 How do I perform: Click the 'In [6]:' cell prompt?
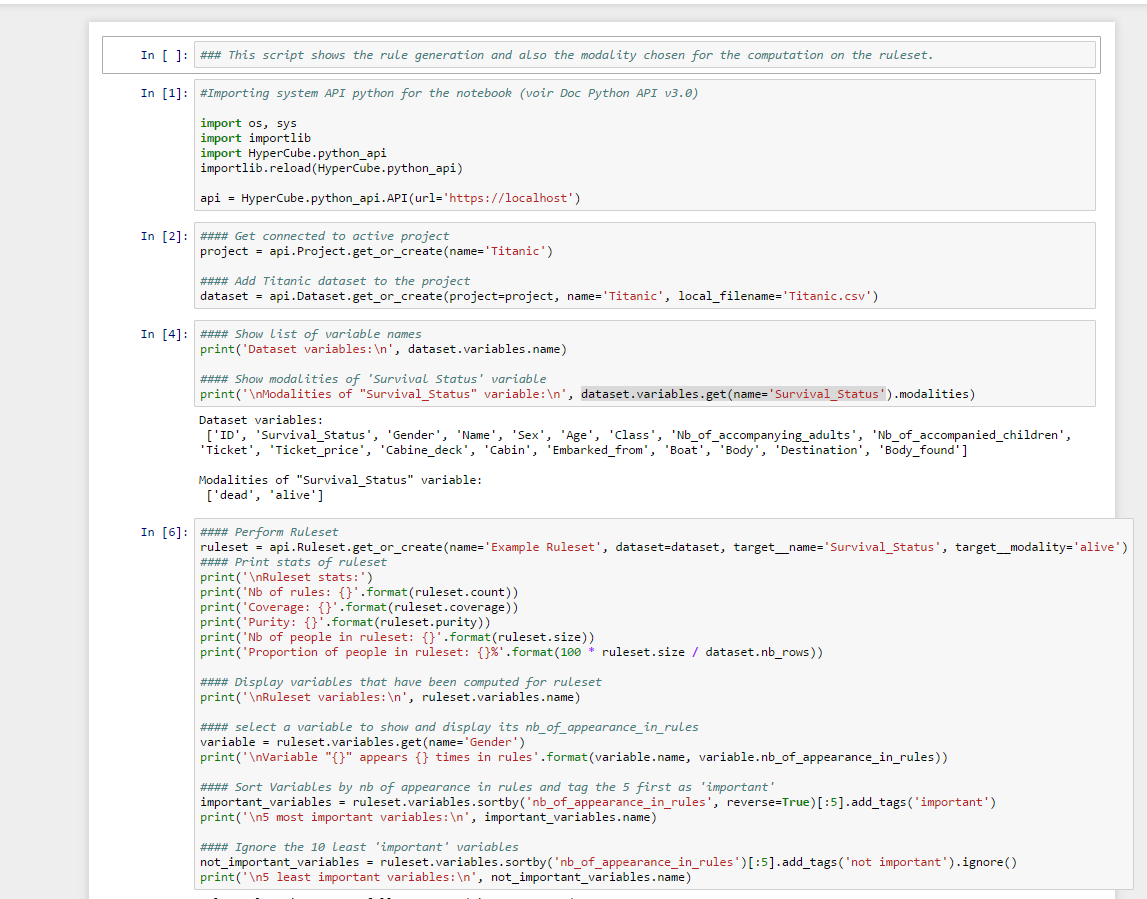[x=164, y=532]
